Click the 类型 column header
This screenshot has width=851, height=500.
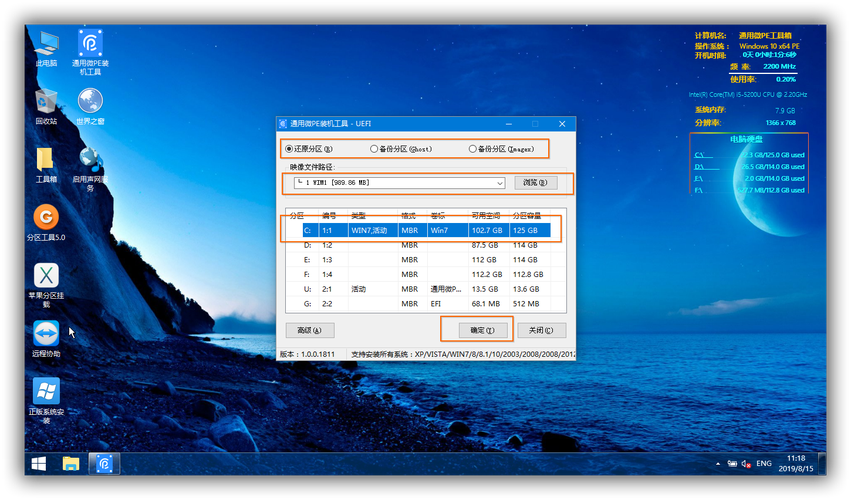(358, 216)
